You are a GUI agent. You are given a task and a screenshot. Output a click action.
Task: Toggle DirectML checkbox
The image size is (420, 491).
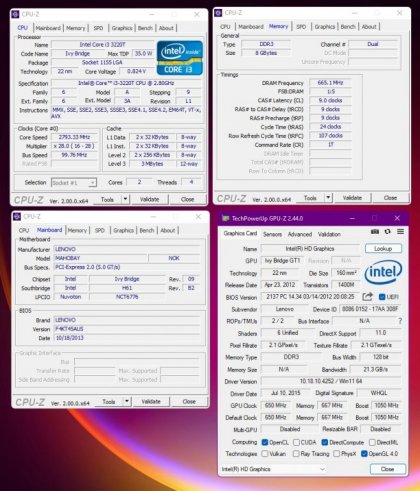(x=372, y=442)
